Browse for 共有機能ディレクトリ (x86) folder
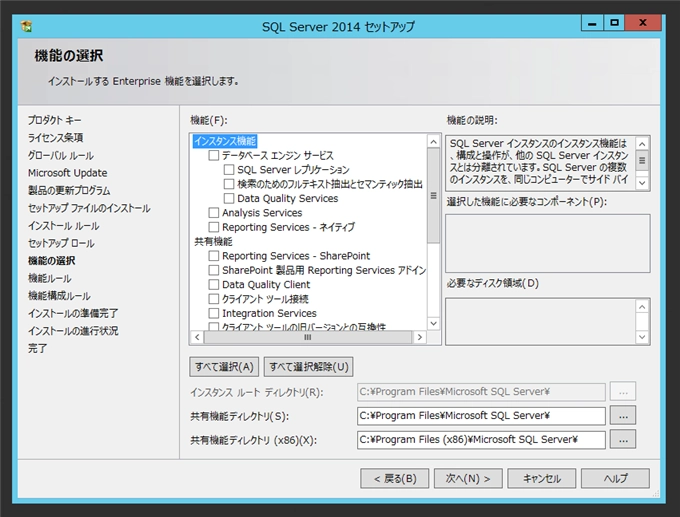 click(623, 439)
